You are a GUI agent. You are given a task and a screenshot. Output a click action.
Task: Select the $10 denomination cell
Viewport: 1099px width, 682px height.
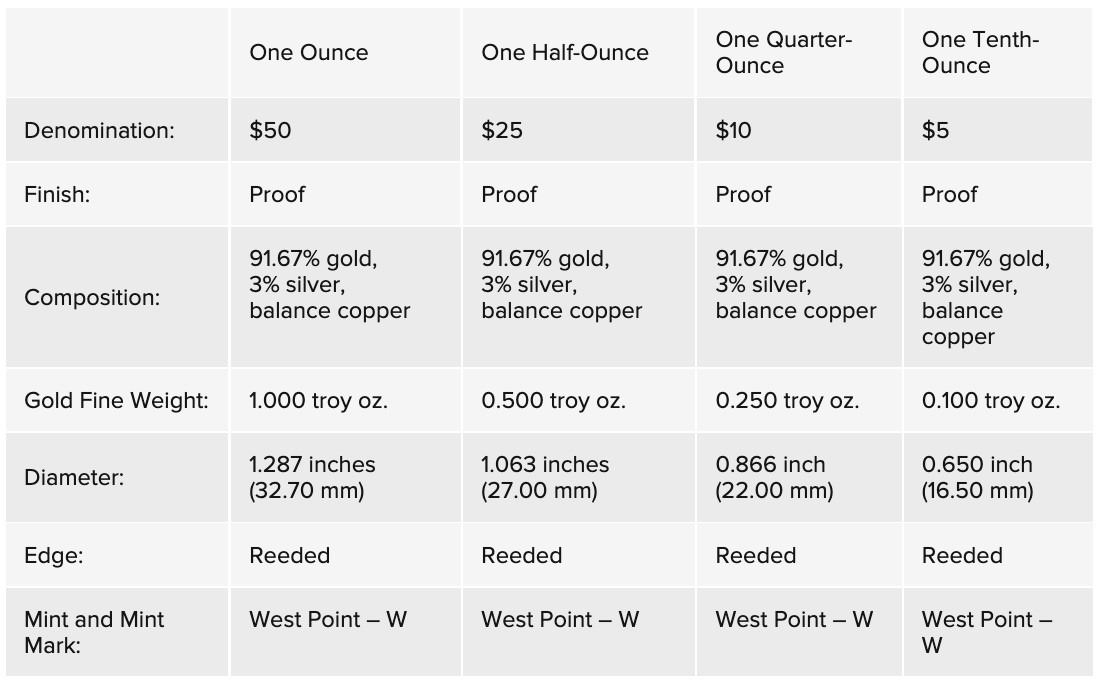734,131
